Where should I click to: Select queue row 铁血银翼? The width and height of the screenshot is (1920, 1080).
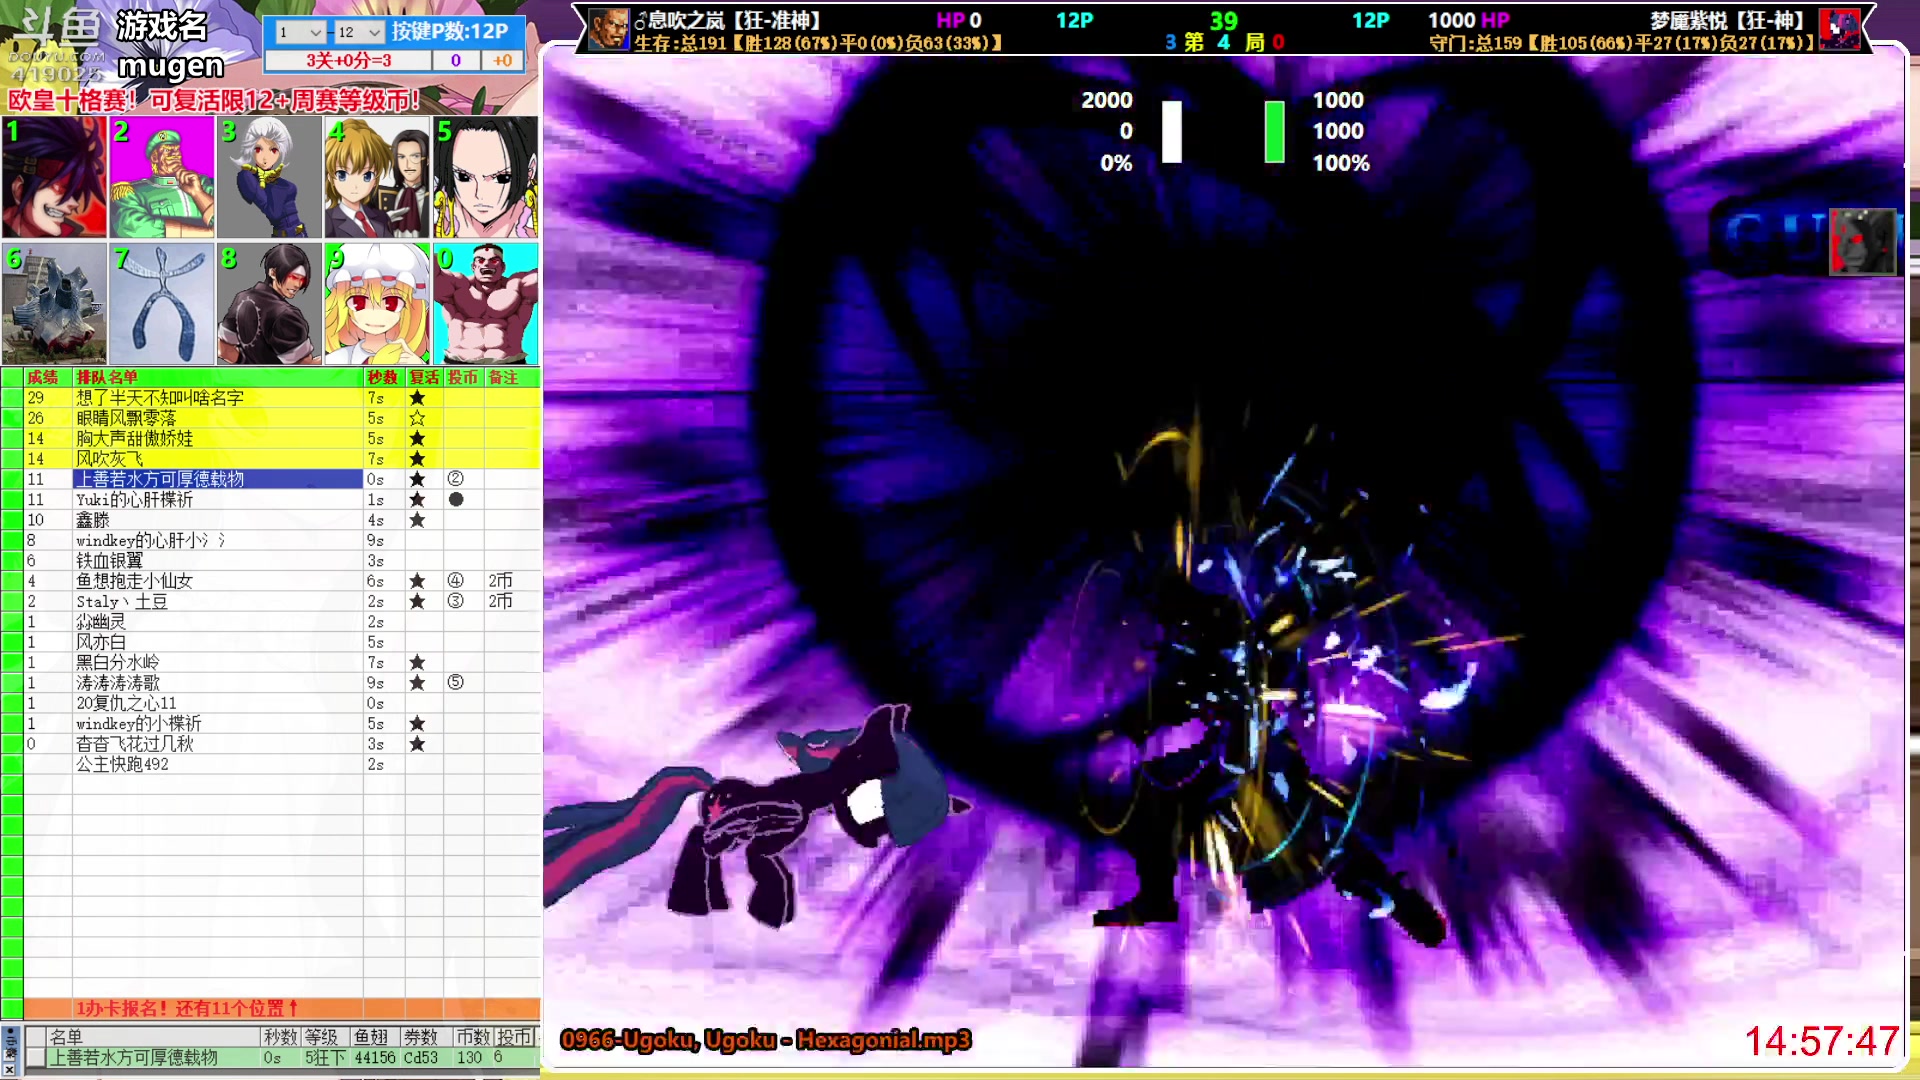click(282, 561)
